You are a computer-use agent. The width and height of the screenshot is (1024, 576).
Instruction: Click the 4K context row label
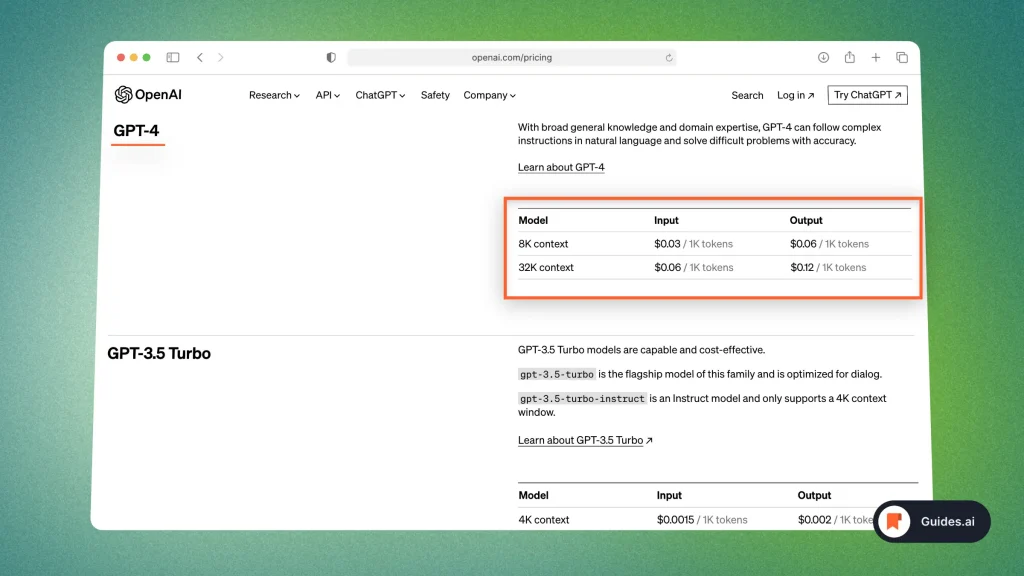coord(543,520)
